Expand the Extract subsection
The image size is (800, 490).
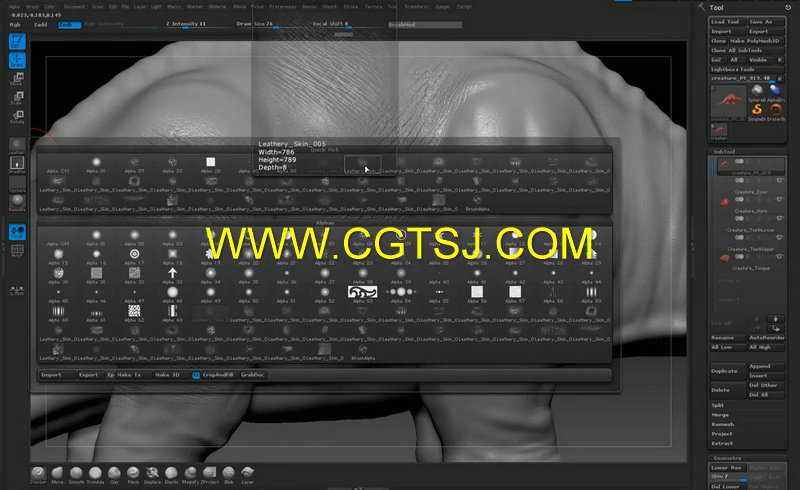pyautogui.click(x=722, y=444)
